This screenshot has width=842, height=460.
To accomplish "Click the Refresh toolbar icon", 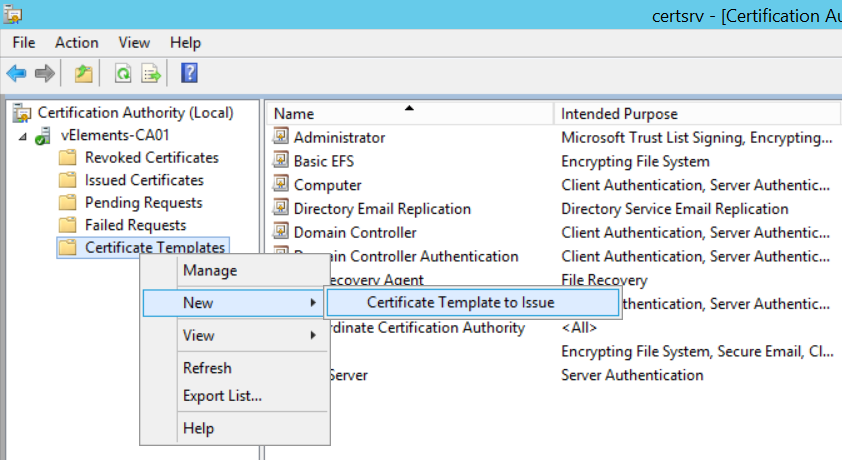I will coord(123,73).
